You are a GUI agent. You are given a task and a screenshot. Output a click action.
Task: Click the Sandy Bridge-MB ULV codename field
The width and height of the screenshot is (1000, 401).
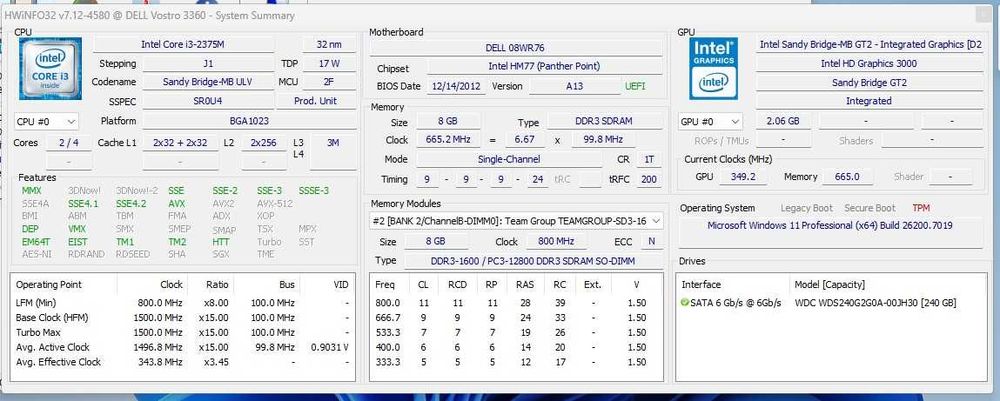point(208,82)
